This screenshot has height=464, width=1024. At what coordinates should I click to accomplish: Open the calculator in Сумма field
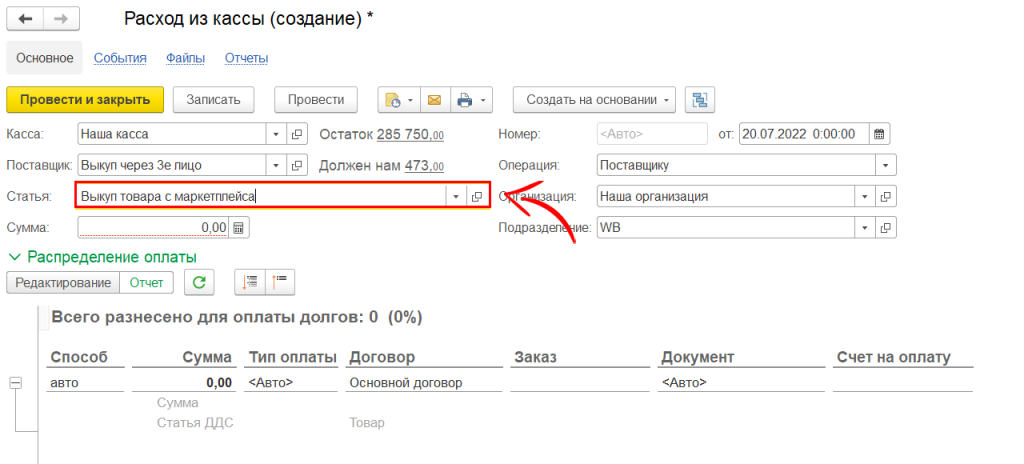click(238, 228)
